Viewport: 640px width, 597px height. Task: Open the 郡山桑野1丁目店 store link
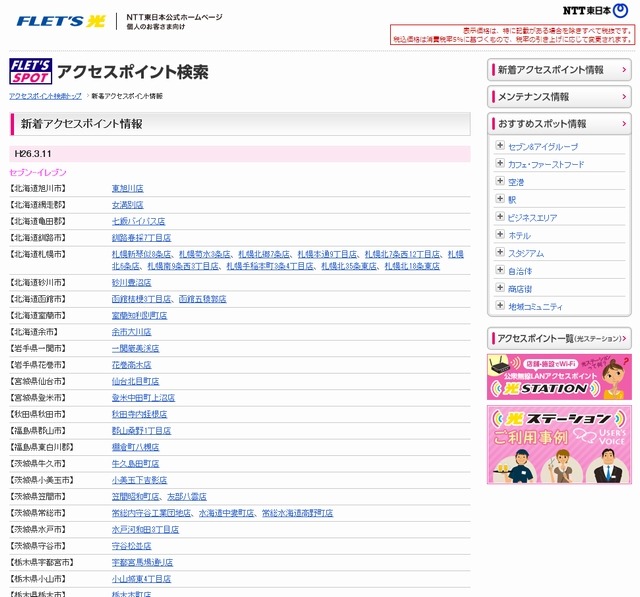tap(141, 431)
